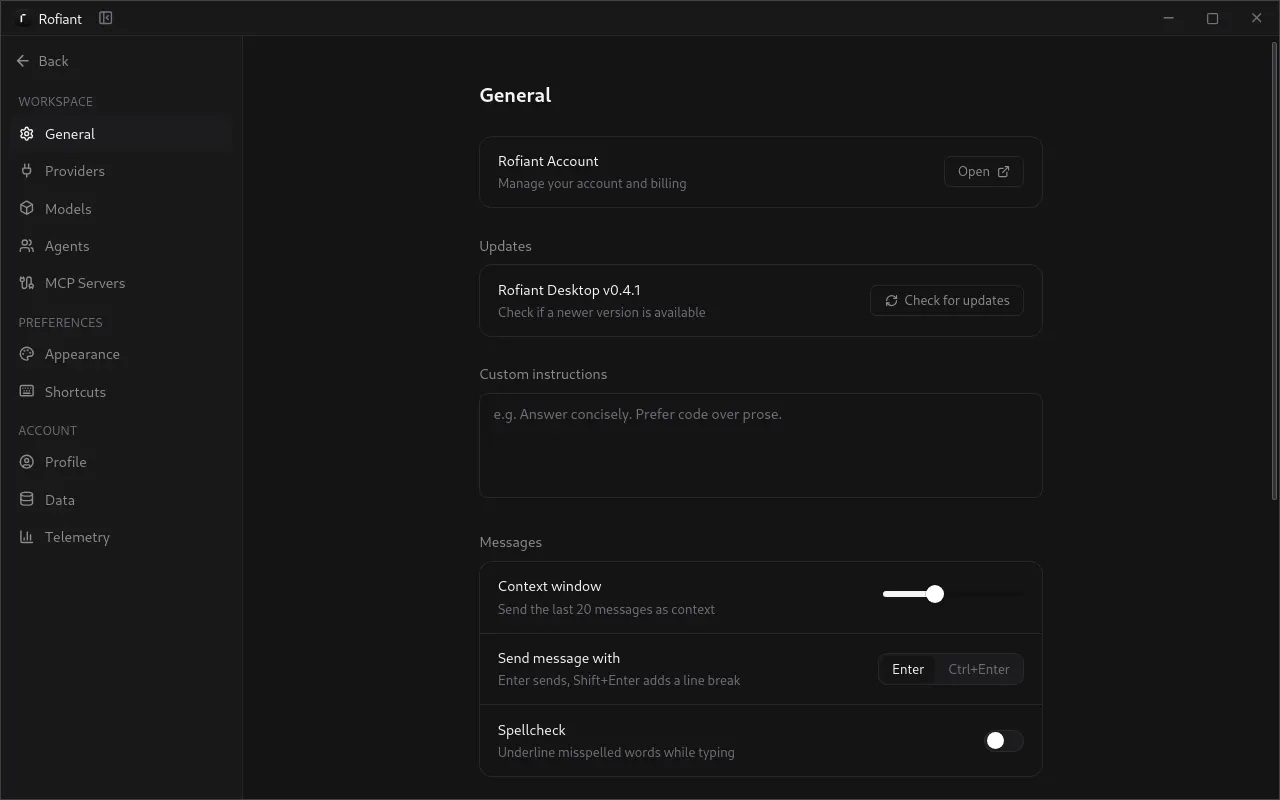Go to Models settings
This screenshot has height=800, width=1280.
pyautogui.click(x=121, y=209)
